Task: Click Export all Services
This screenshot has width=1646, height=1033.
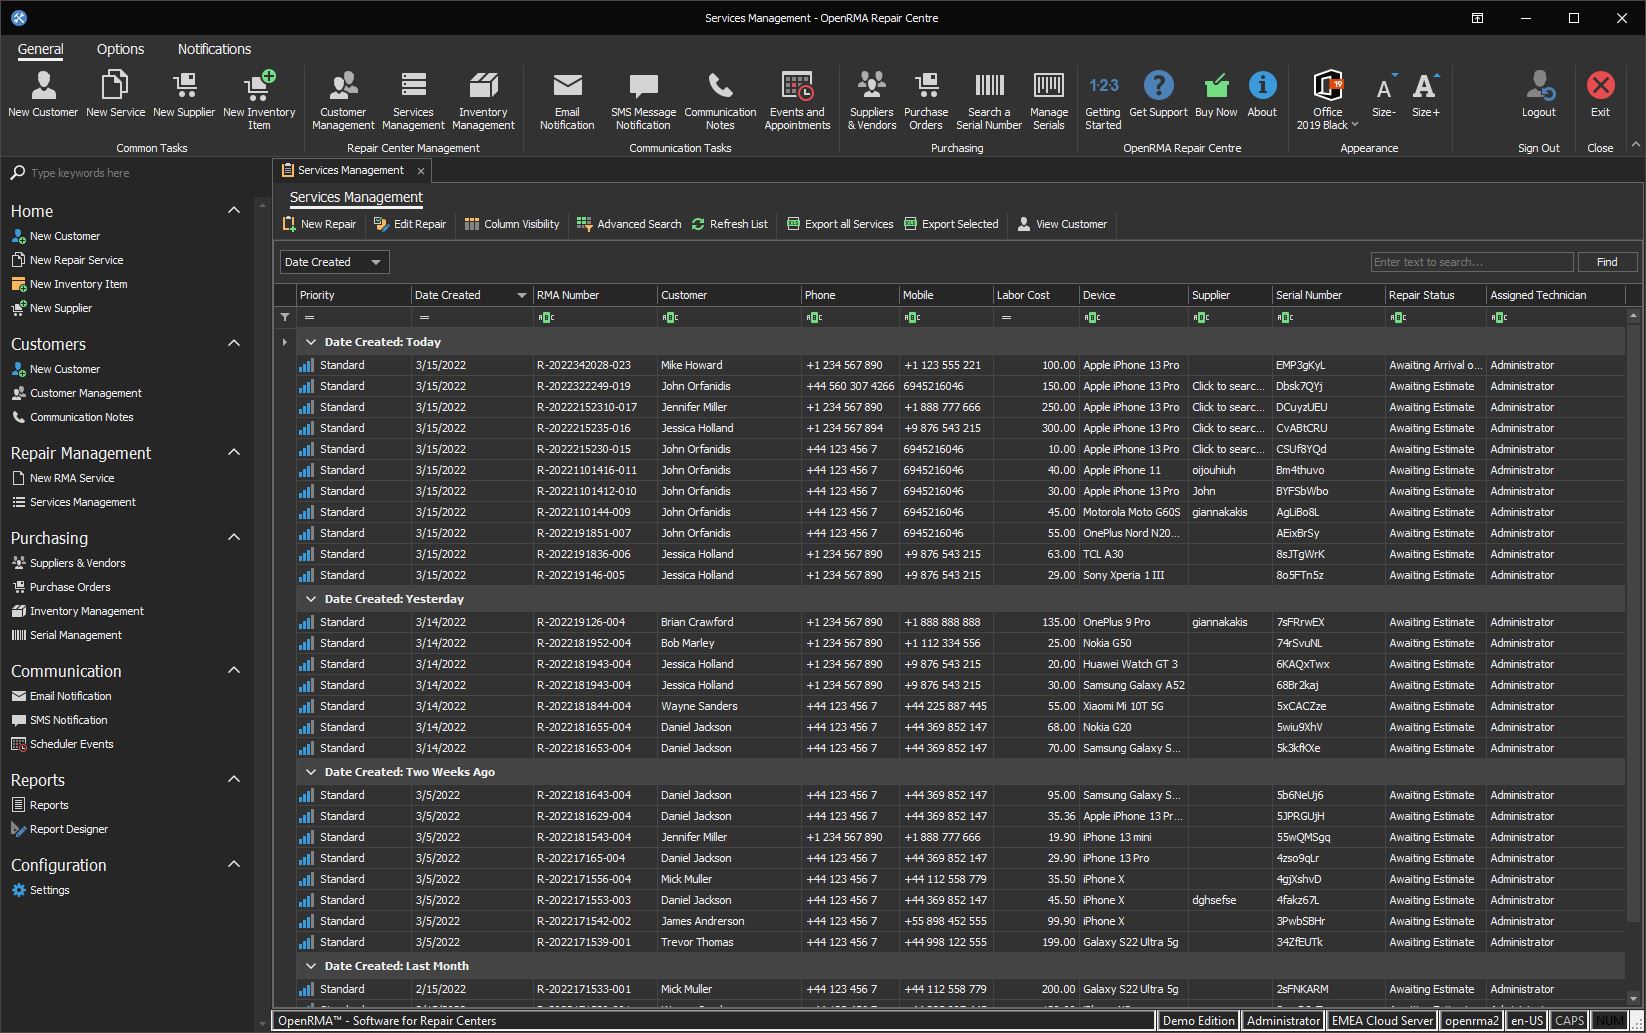Action: click(x=840, y=224)
